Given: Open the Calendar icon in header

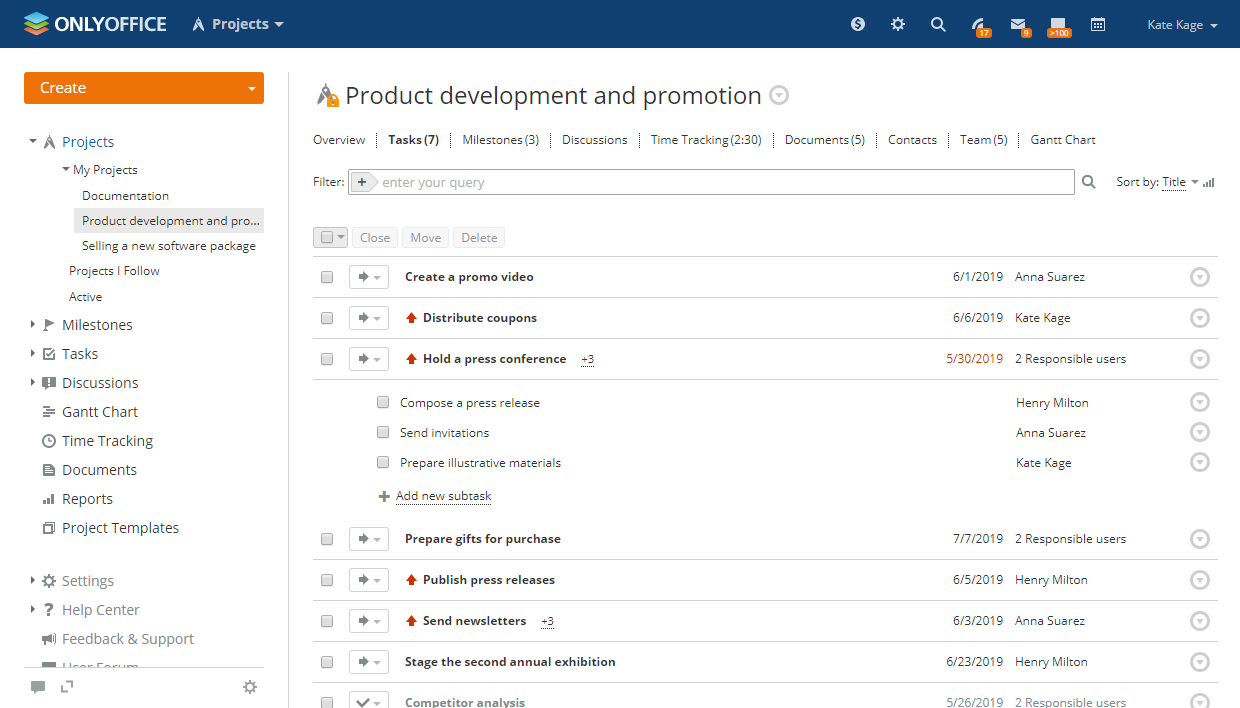Looking at the screenshot, I should 1098,25.
